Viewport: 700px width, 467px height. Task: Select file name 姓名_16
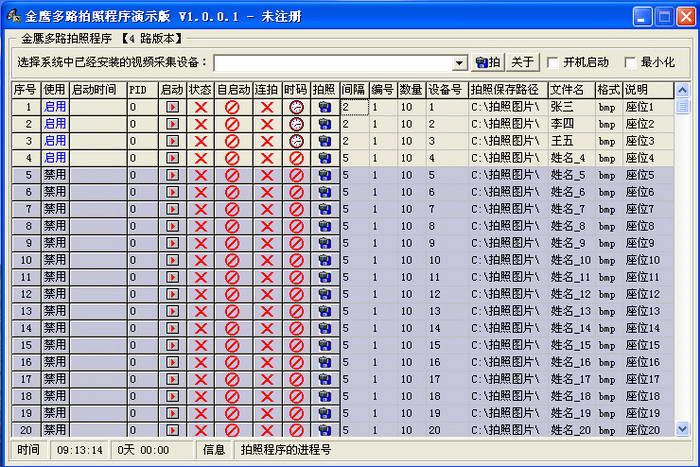point(571,362)
